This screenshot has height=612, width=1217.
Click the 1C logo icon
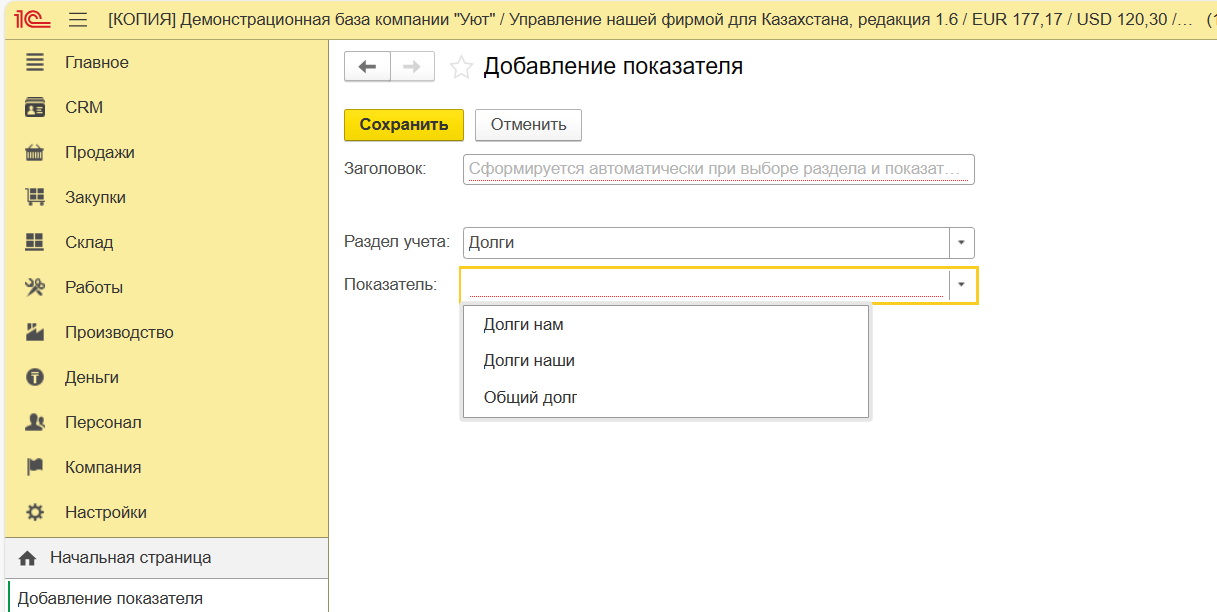(x=33, y=20)
